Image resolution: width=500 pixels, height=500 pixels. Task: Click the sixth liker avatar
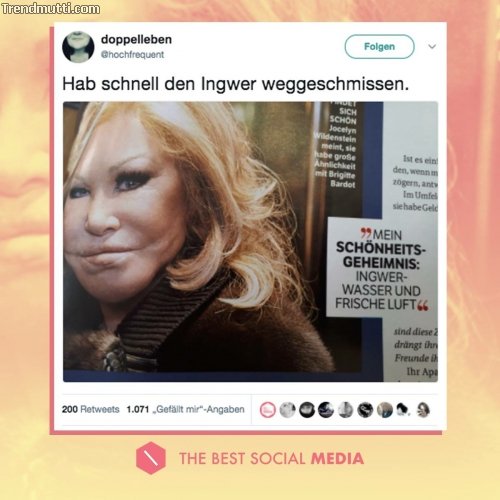pos(365,410)
